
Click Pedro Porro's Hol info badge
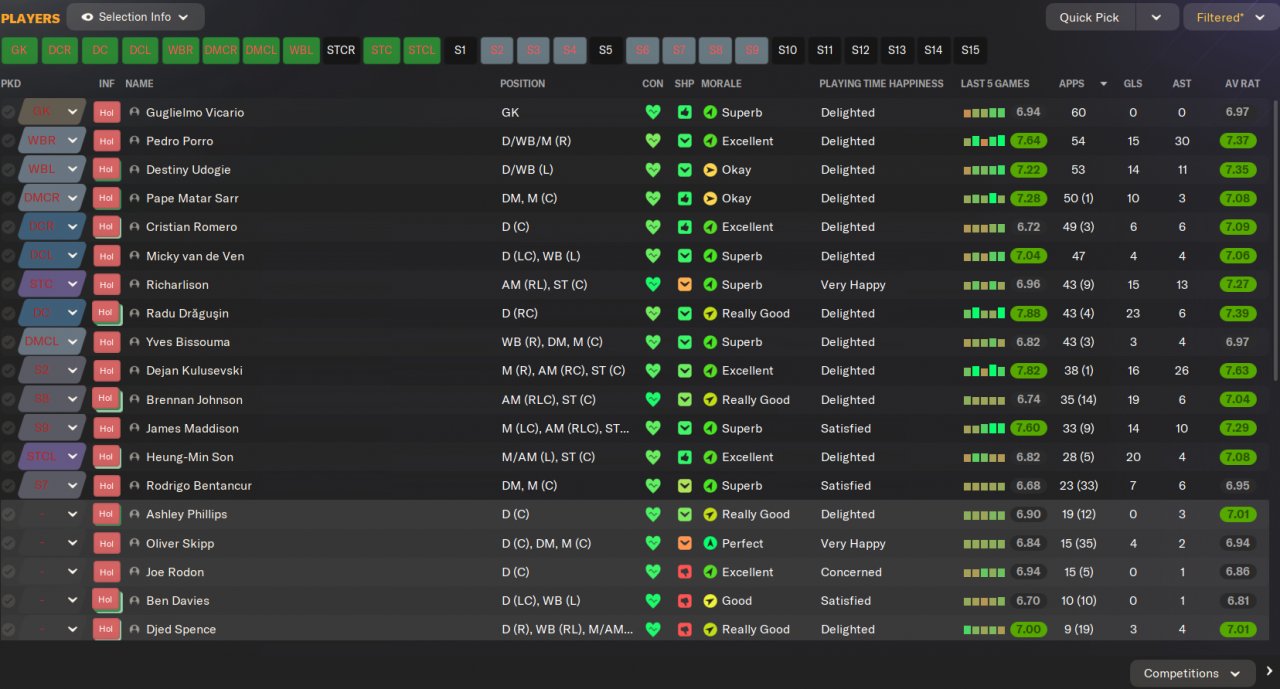click(x=106, y=141)
